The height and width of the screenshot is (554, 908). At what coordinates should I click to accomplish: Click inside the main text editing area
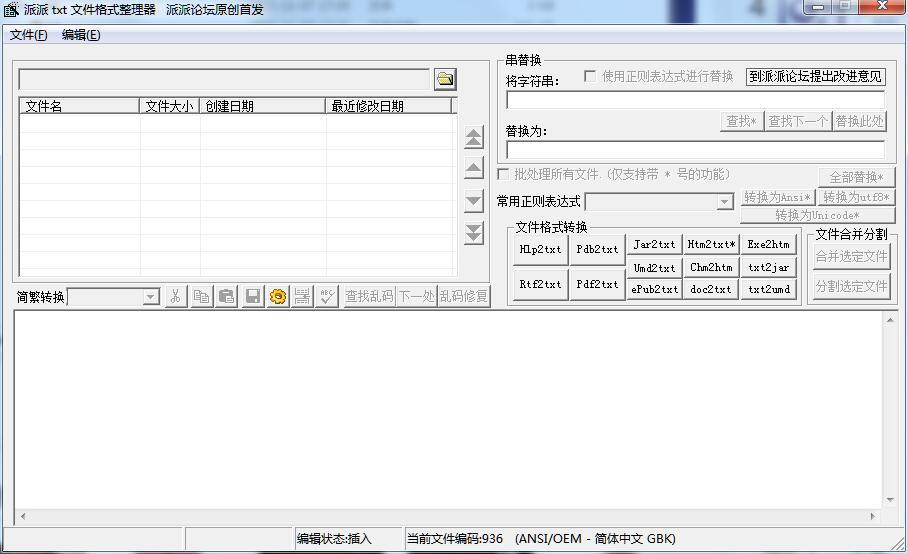pyautogui.click(x=449, y=410)
